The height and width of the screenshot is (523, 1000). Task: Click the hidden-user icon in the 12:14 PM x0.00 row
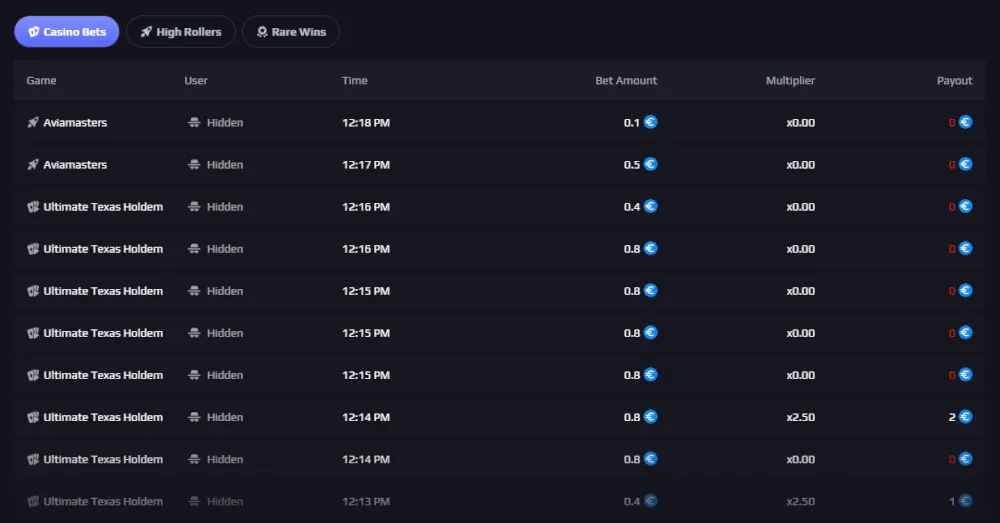tap(194, 459)
